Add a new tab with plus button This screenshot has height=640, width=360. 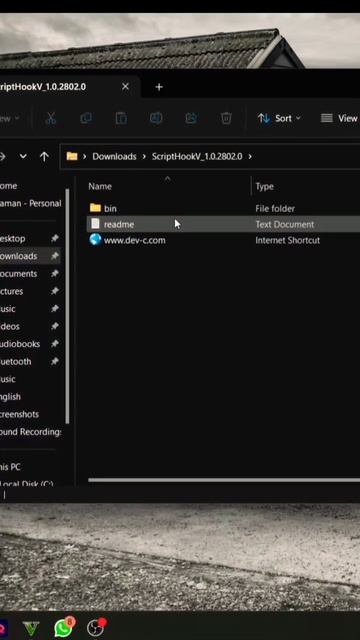tap(159, 87)
